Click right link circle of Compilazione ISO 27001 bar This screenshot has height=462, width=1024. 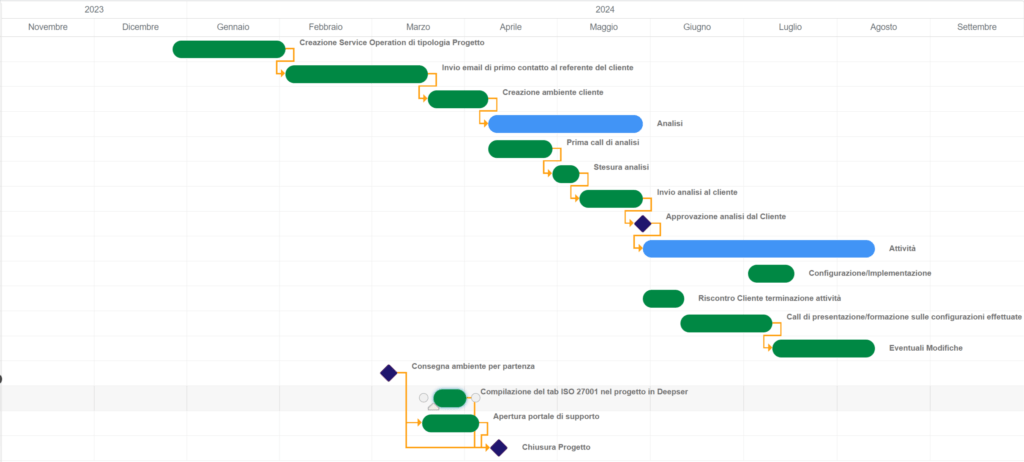475,397
